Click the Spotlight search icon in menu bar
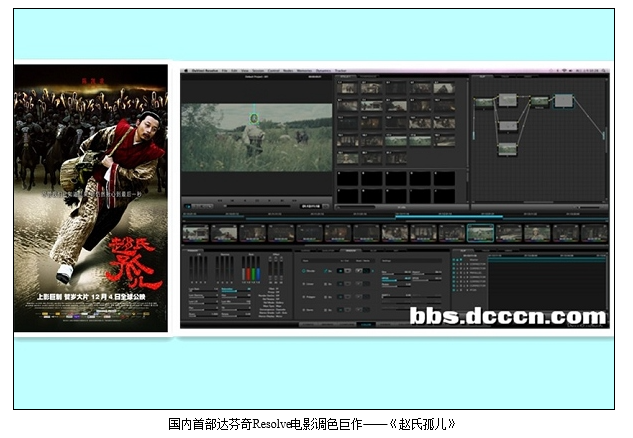The width and height of the screenshot is (633, 438). [605, 71]
